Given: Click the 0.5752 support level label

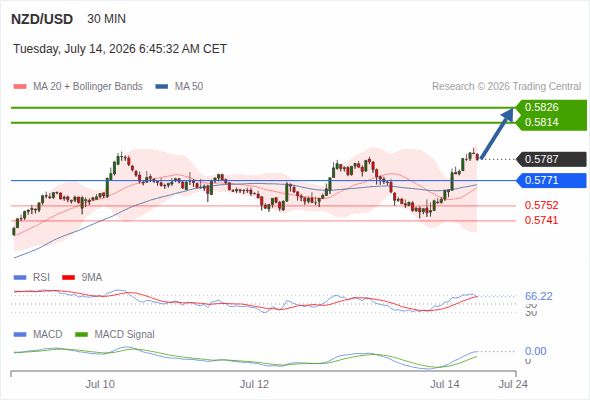Looking at the screenshot, I should 541,205.
